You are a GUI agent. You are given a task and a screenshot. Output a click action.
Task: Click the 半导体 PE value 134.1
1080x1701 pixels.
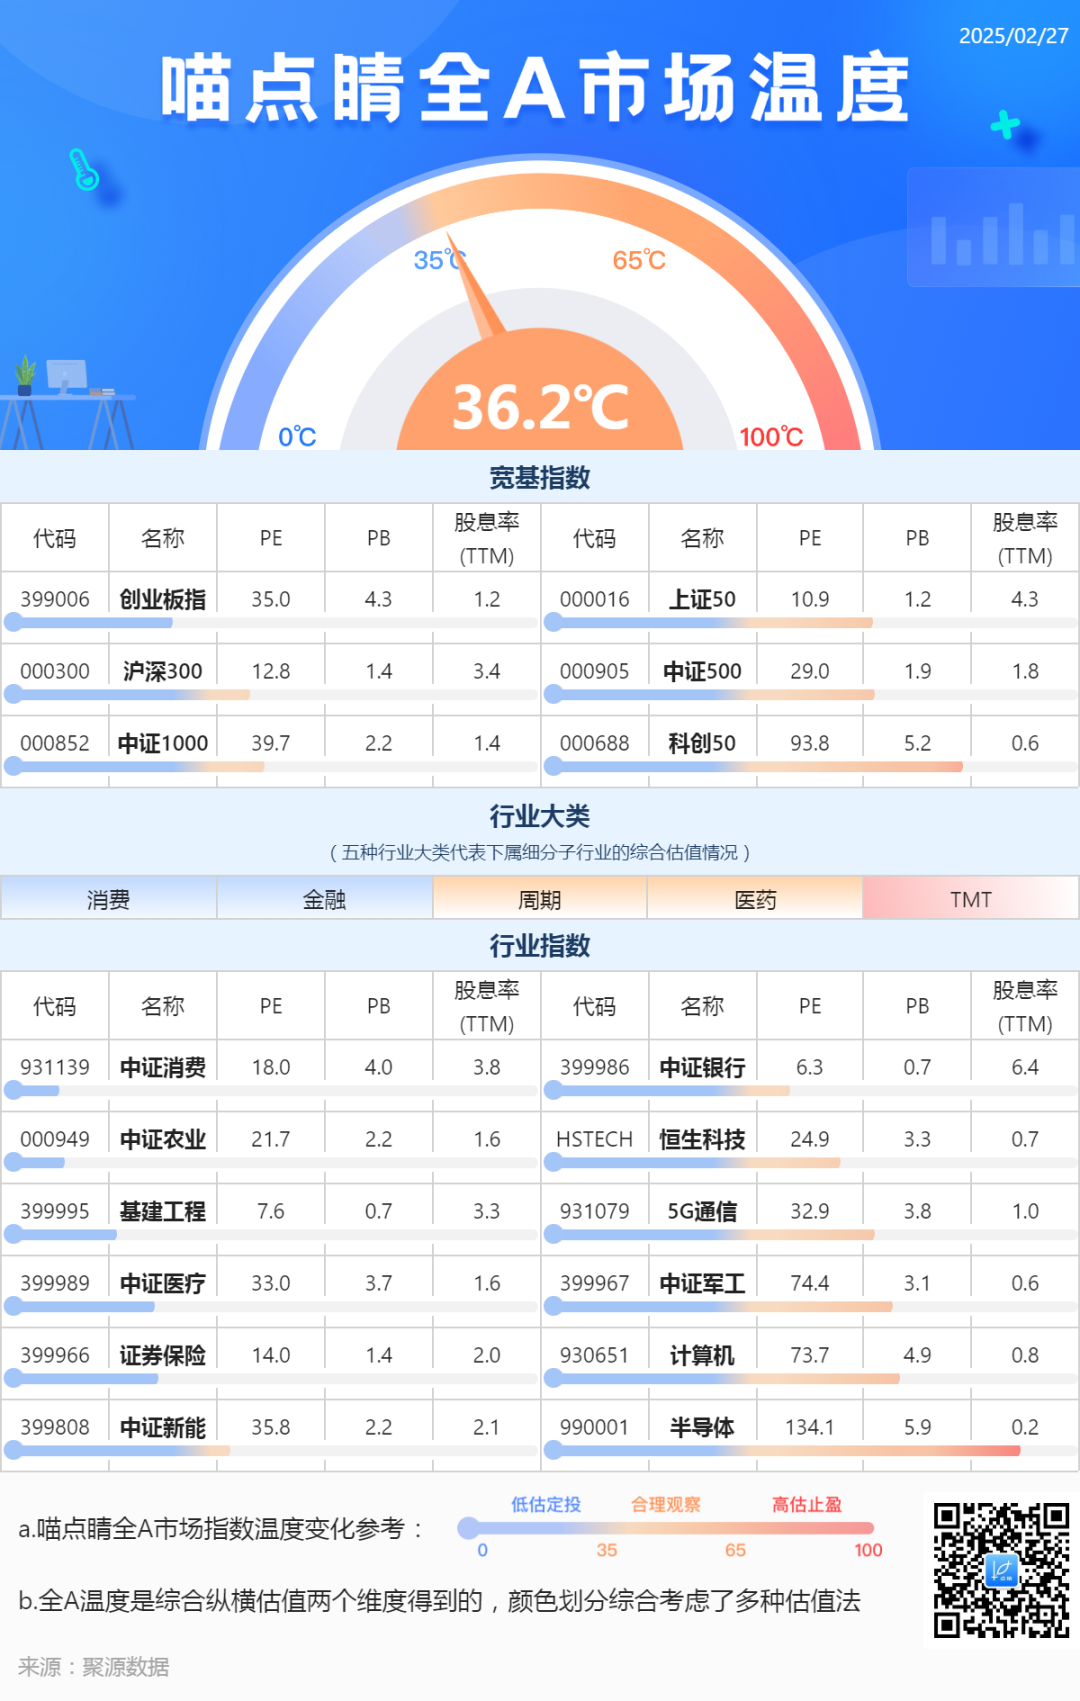[x=810, y=1427]
